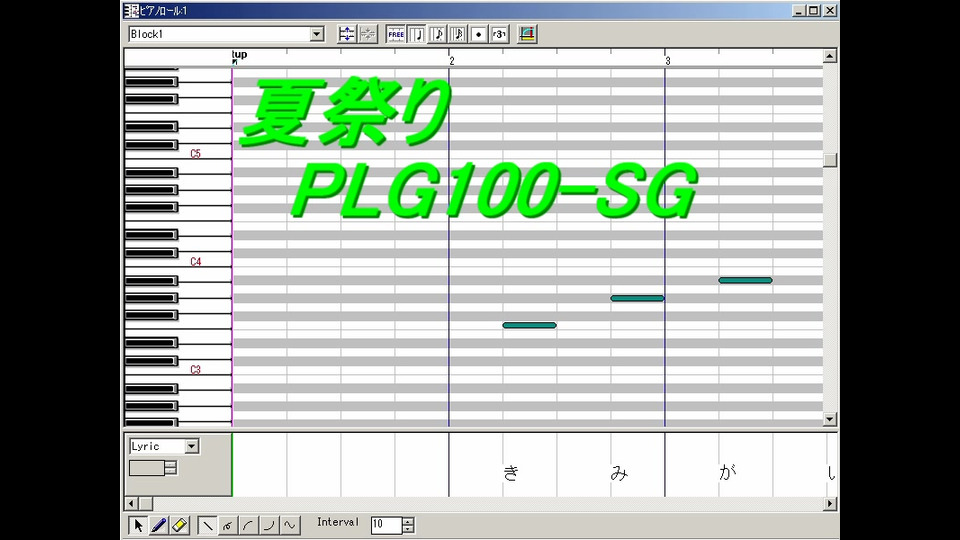The image size is (960, 540).
Task: Click the up spinner below the Lyric dropdown
Action: point(171,465)
